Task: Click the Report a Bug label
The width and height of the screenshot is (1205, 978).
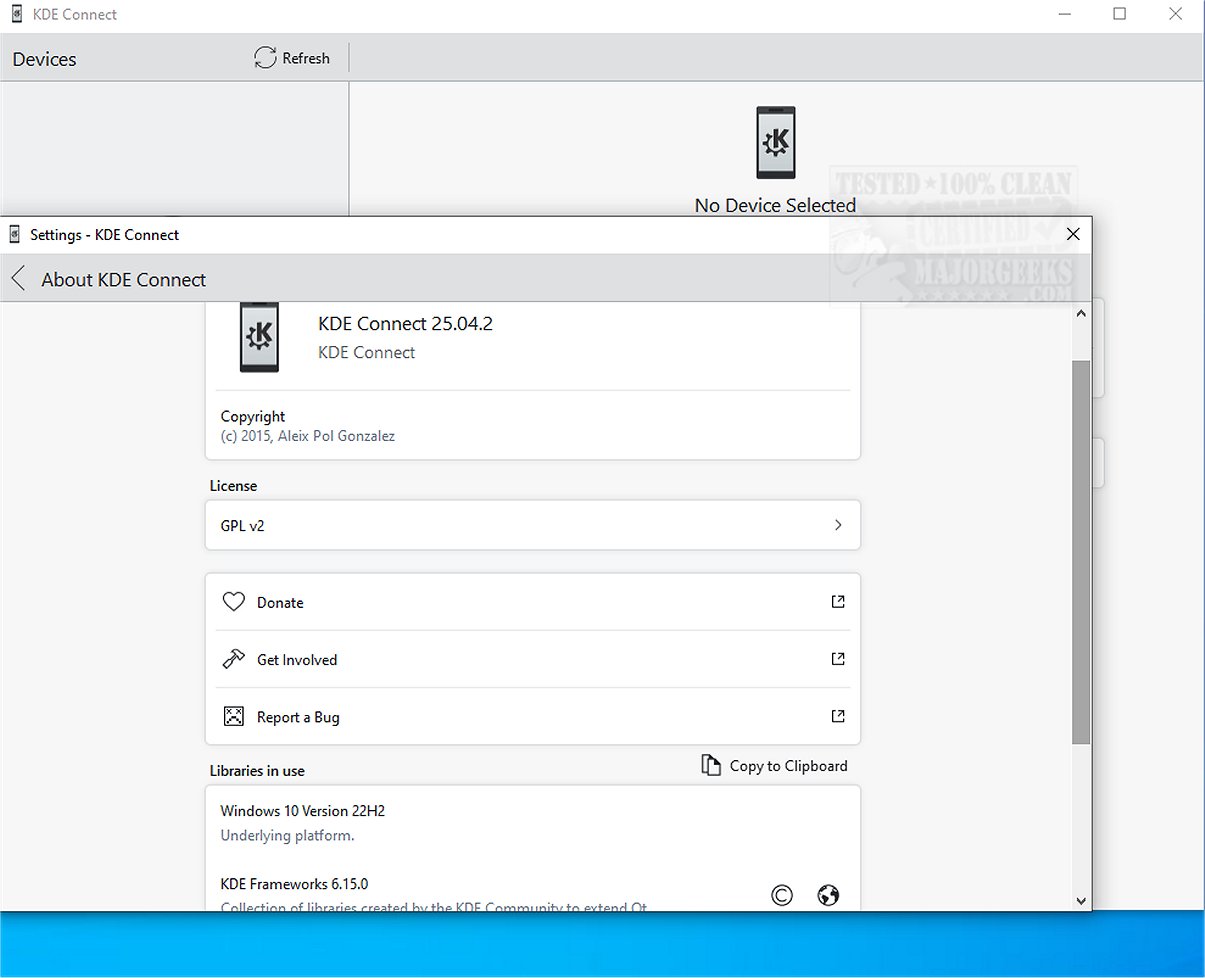Action: click(x=298, y=717)
